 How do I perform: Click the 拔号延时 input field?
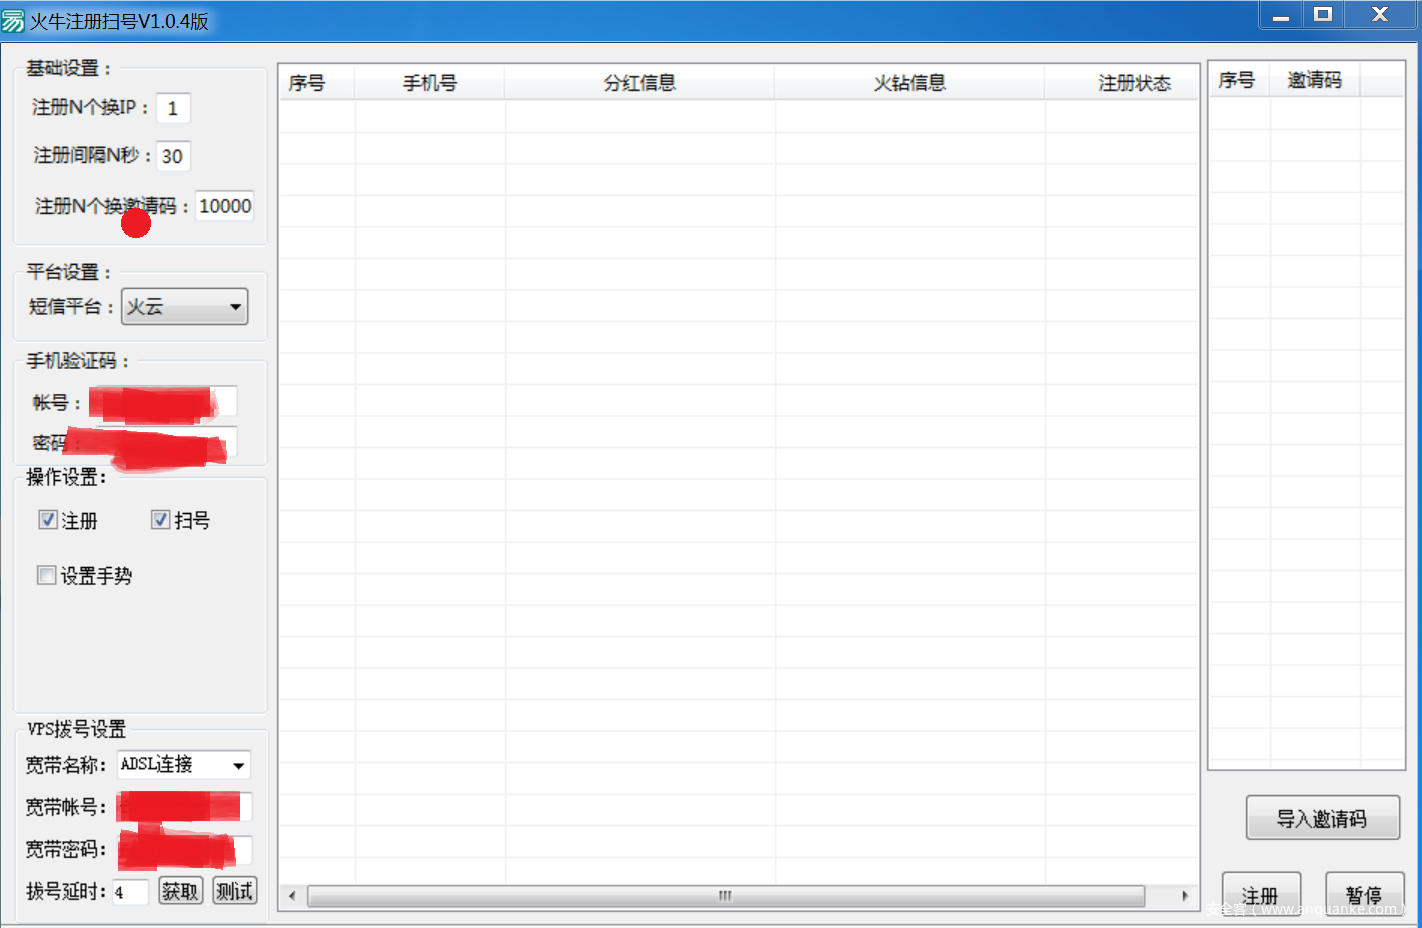pyautogui.click(x=129, y=892)
